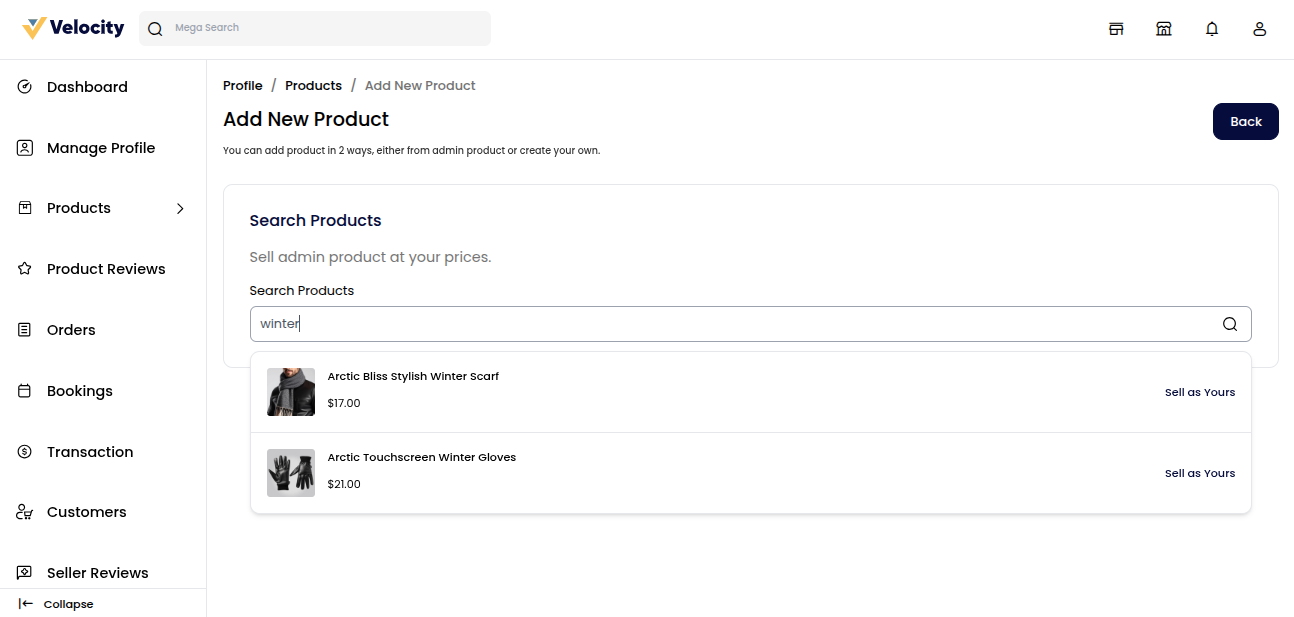Open Product Reviews page
This screenshot has height=617, width=1294.
(106, 269)
